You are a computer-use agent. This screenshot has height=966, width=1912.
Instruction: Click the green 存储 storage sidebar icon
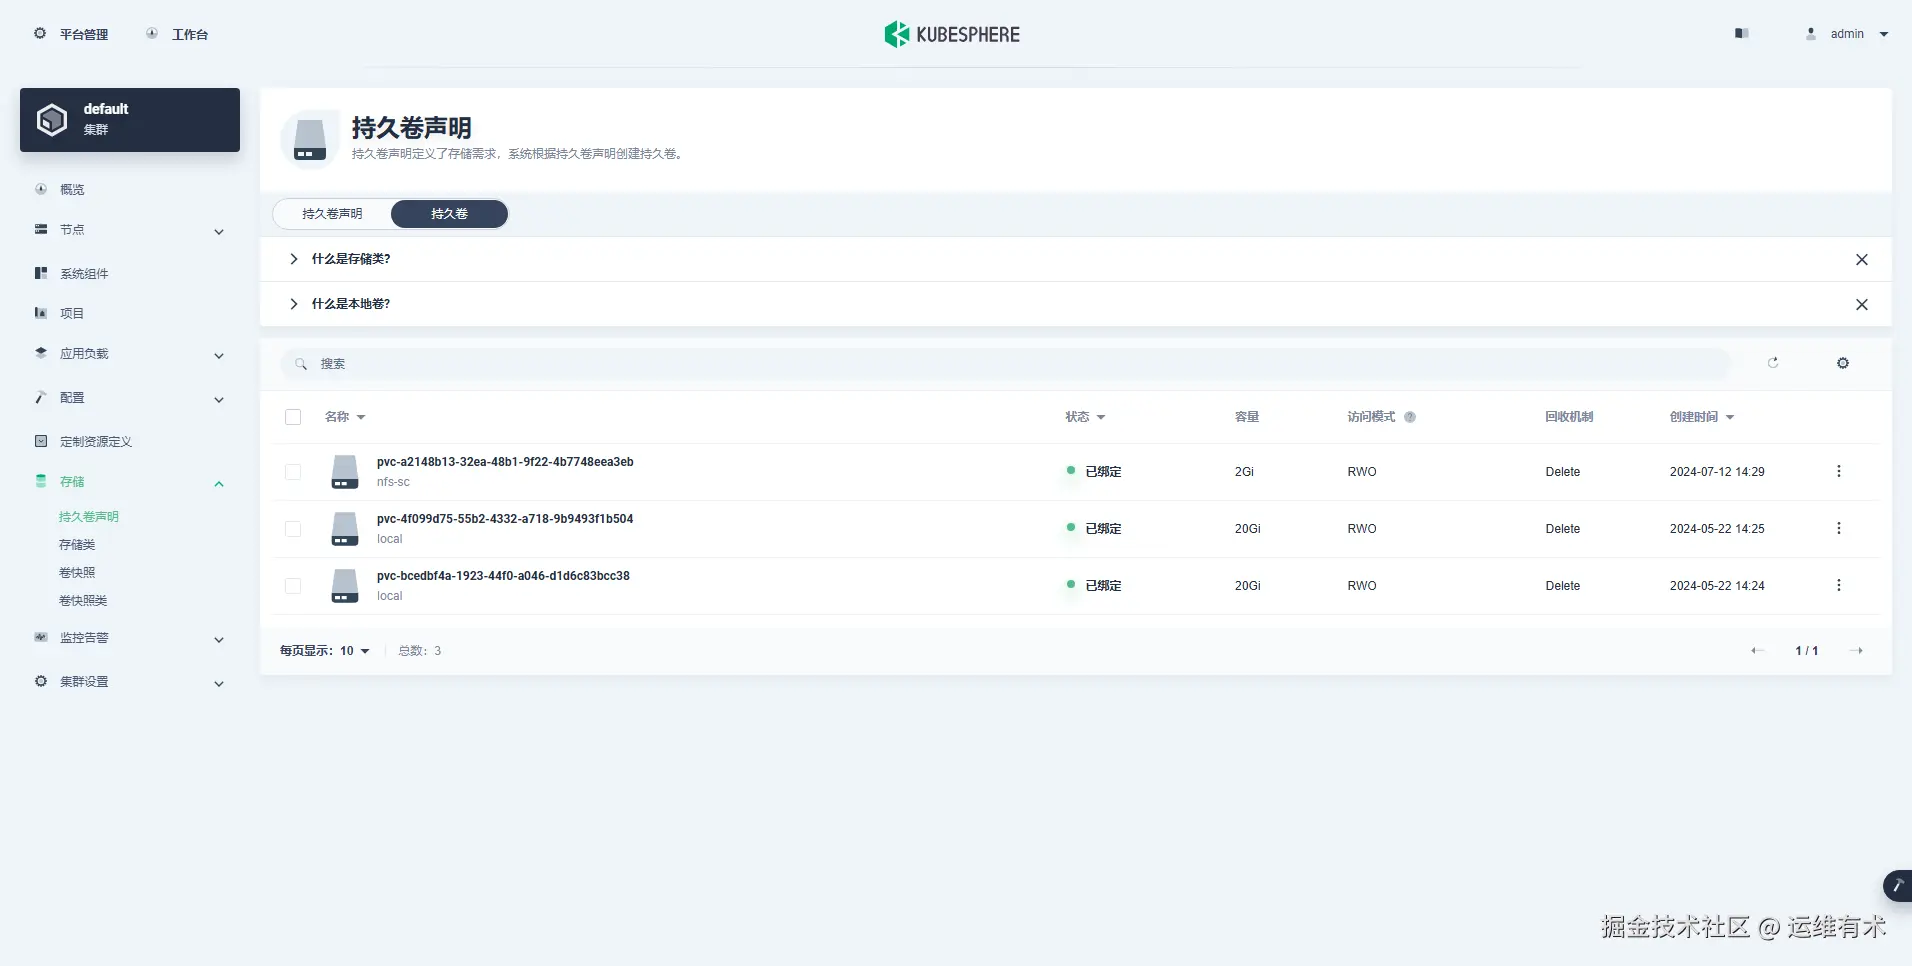41,481
